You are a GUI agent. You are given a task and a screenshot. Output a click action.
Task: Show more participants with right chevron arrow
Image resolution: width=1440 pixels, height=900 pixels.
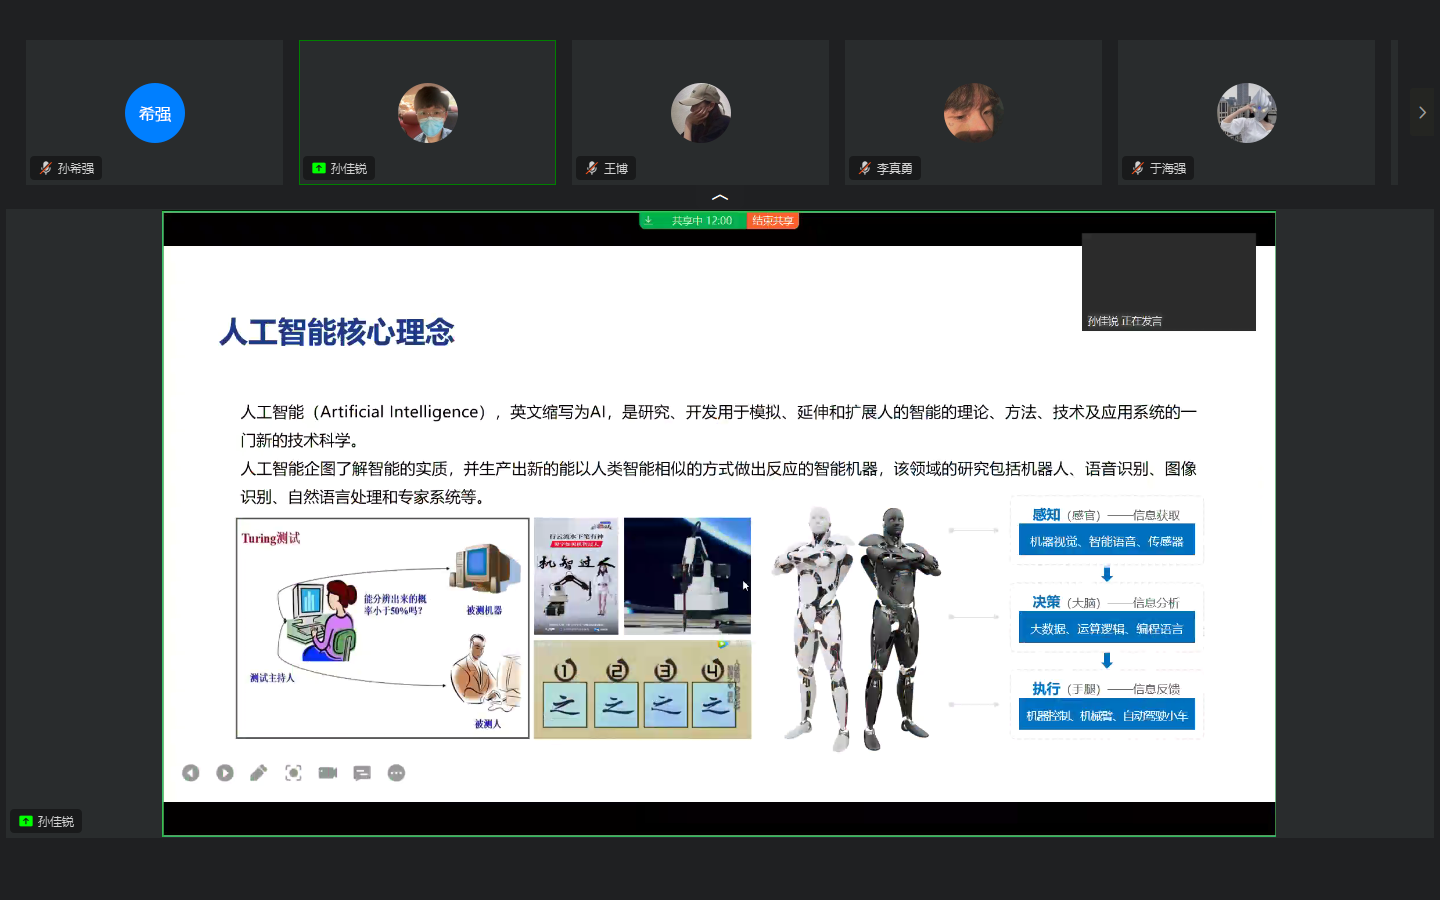(x=1422, y=113)
